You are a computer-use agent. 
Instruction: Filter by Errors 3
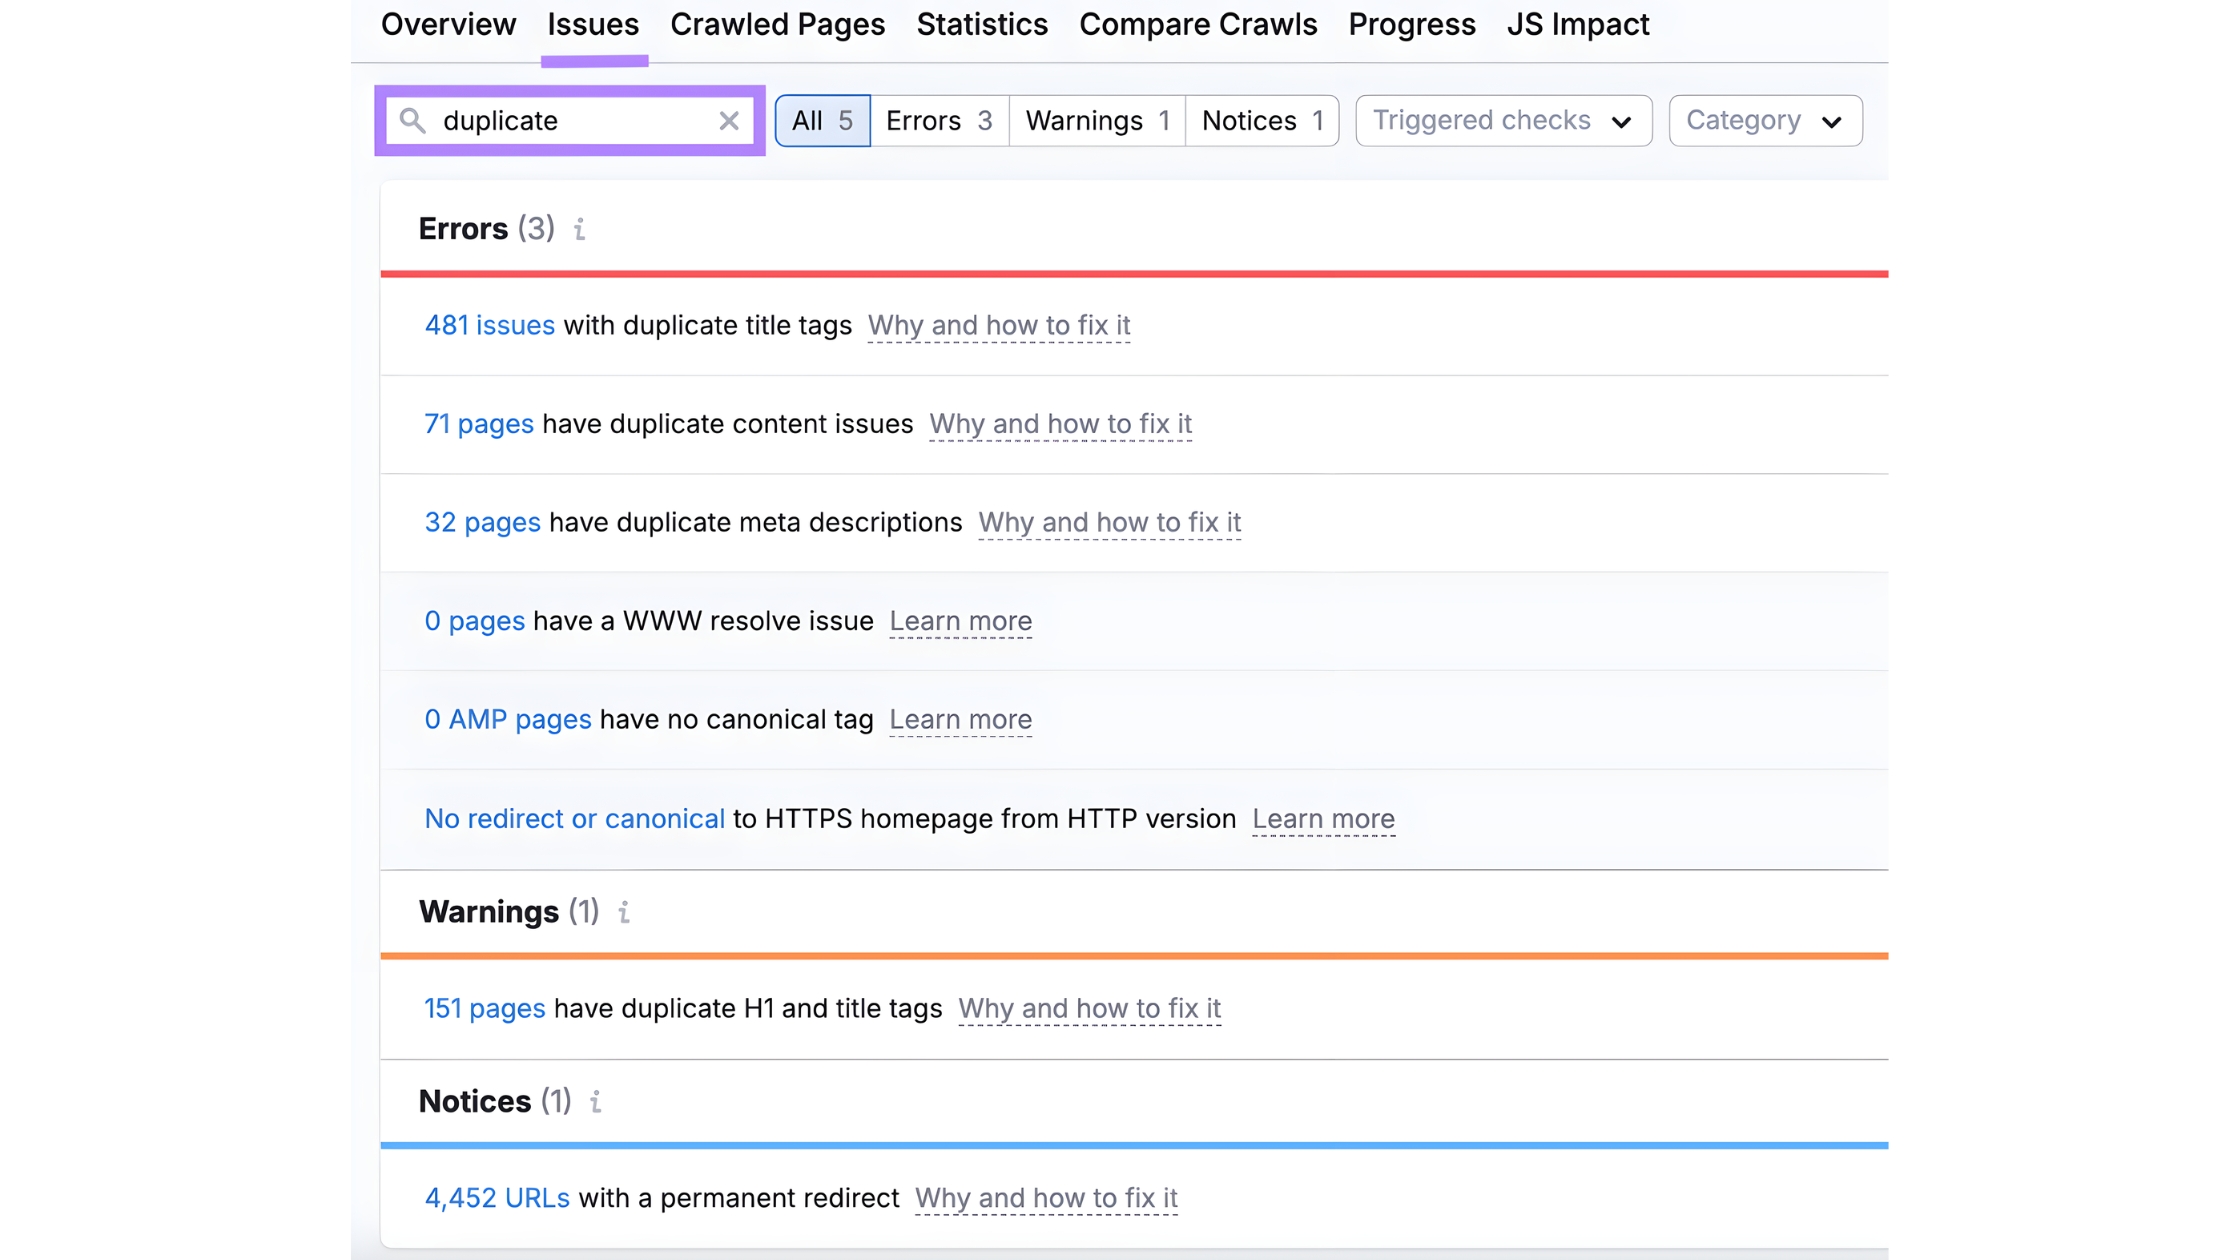pyautogui.click(x=939, y=121)
